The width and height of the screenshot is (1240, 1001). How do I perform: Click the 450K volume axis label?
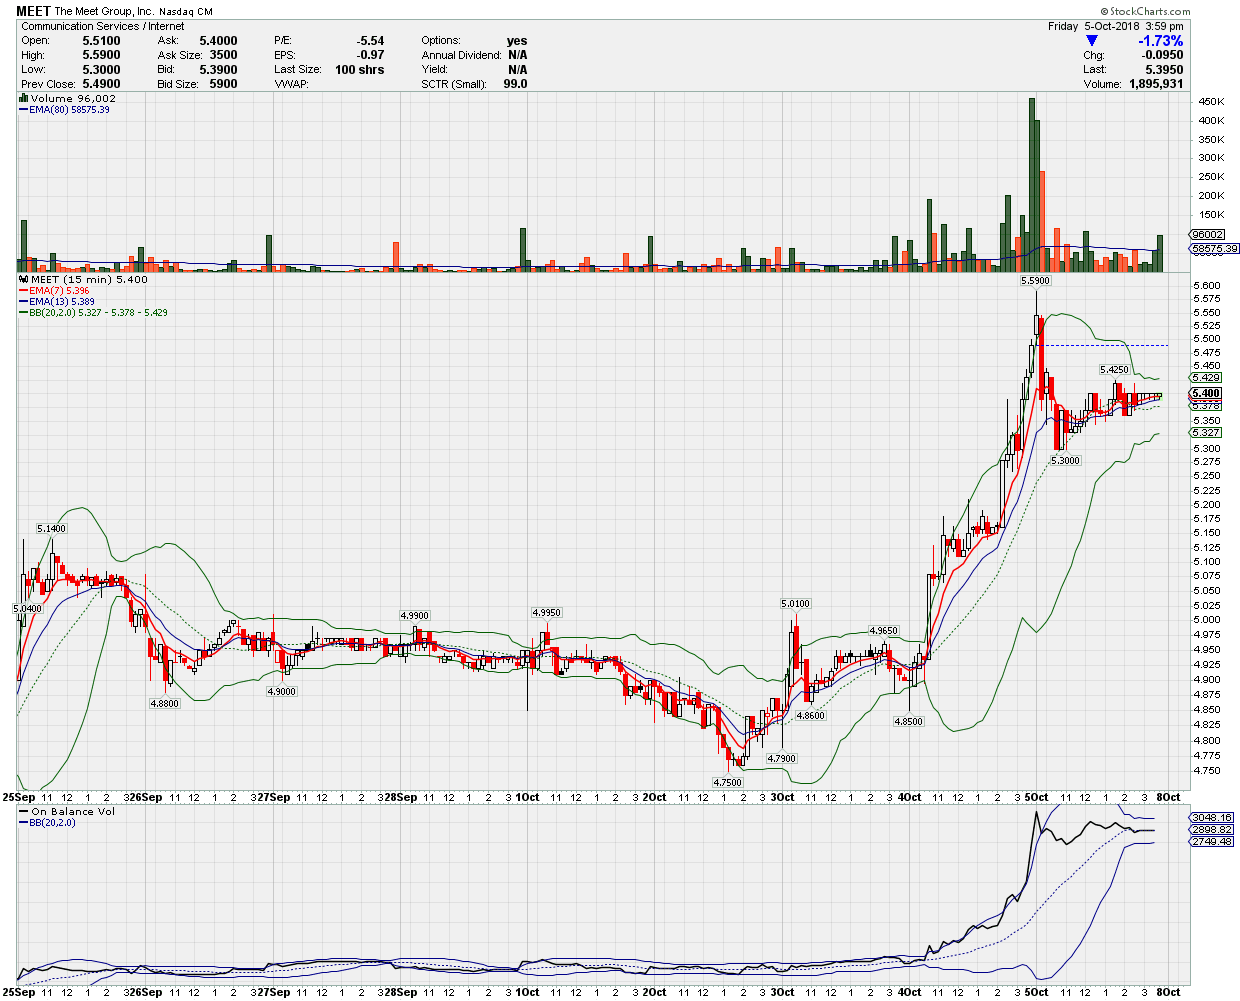point(1211,101)
